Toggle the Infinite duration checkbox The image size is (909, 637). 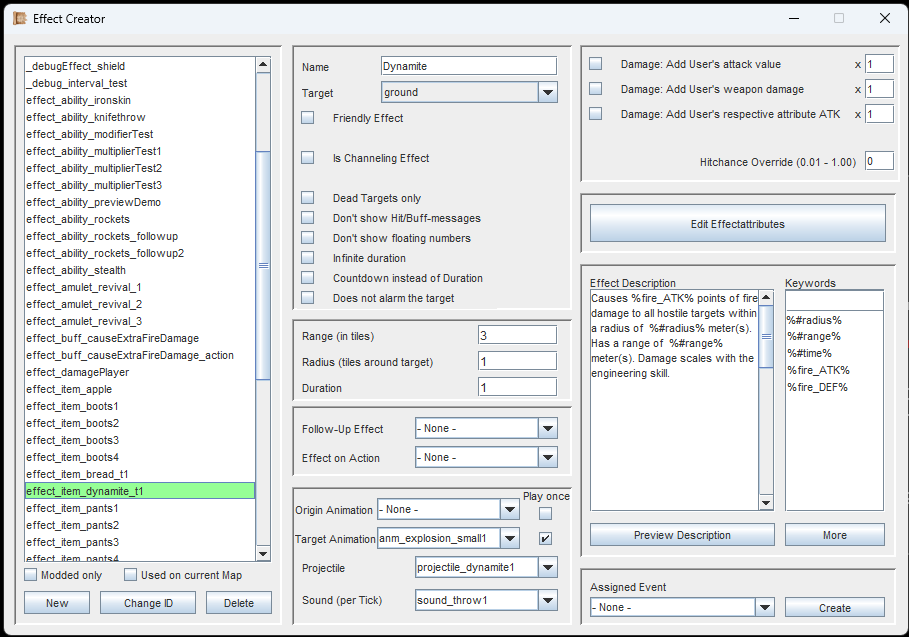[308, 258]
